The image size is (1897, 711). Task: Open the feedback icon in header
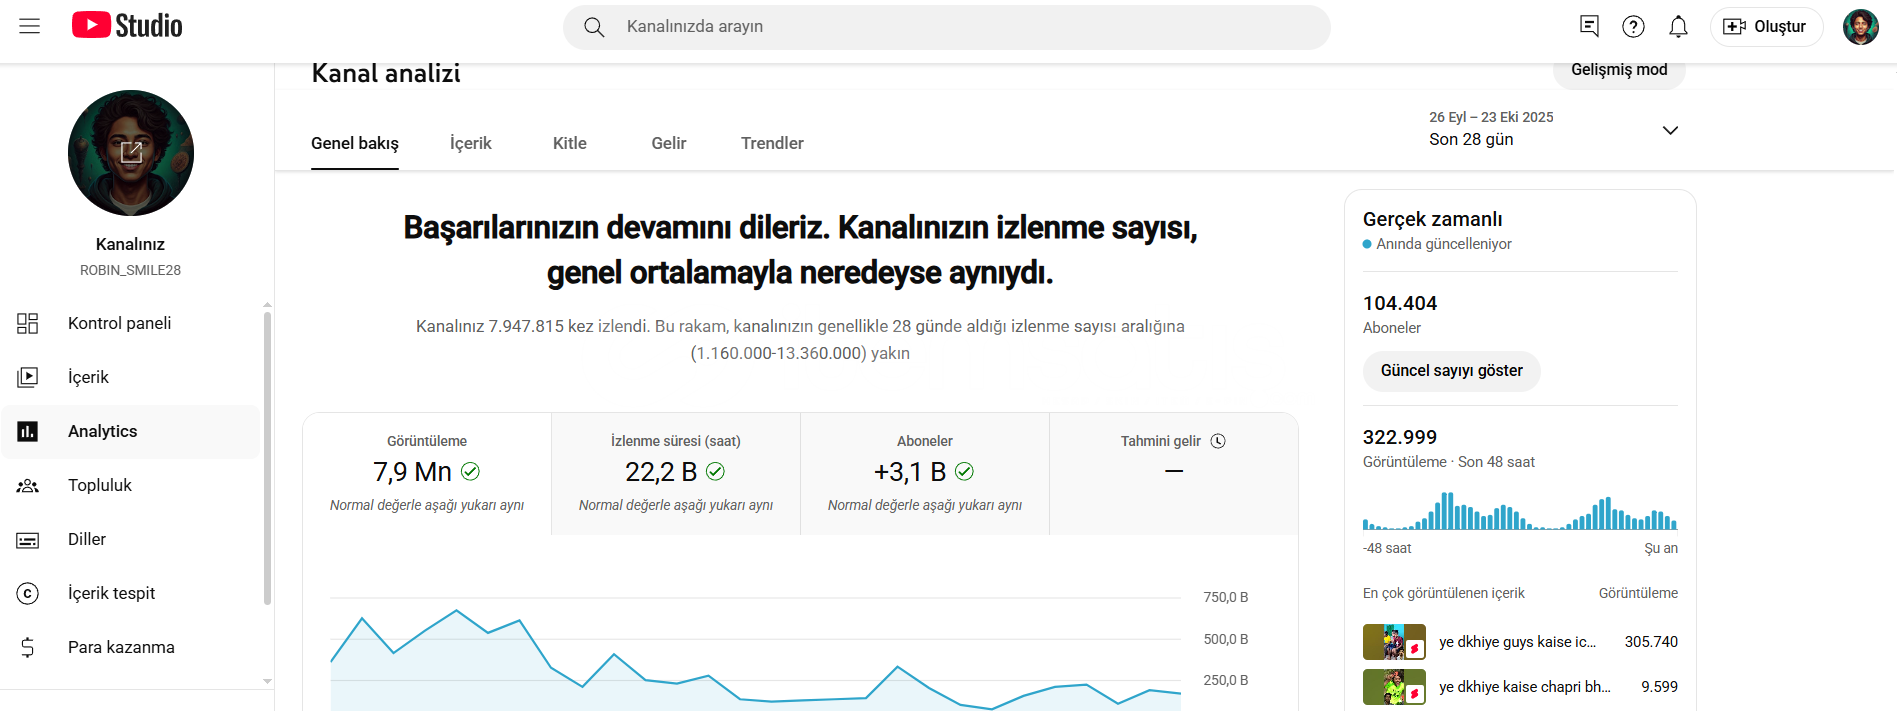[1589, 27]
